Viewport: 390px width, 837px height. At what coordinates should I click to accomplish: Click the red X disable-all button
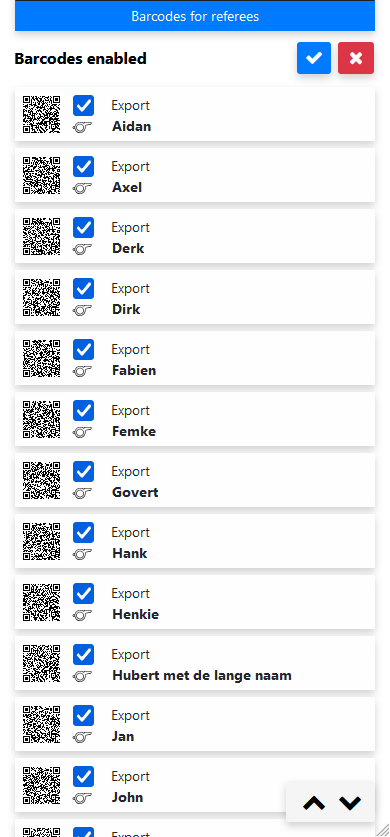pyautogui.click(x=356, y=58)
